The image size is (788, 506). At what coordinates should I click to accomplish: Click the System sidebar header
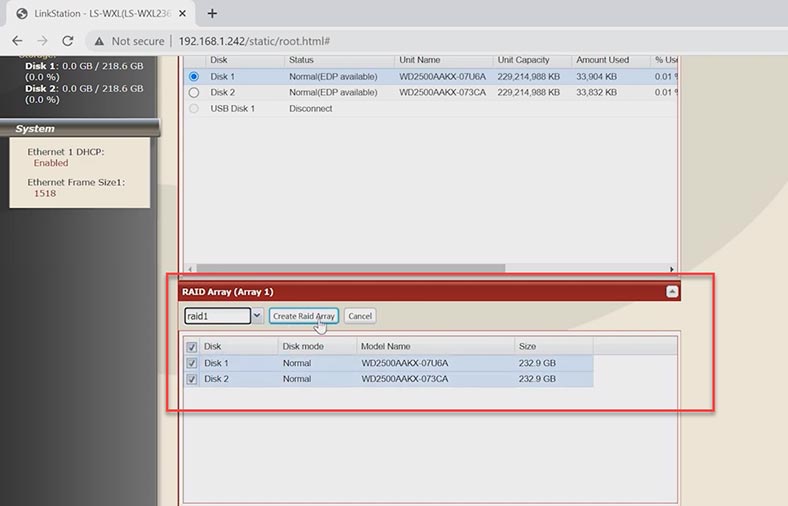click(79, 129)
